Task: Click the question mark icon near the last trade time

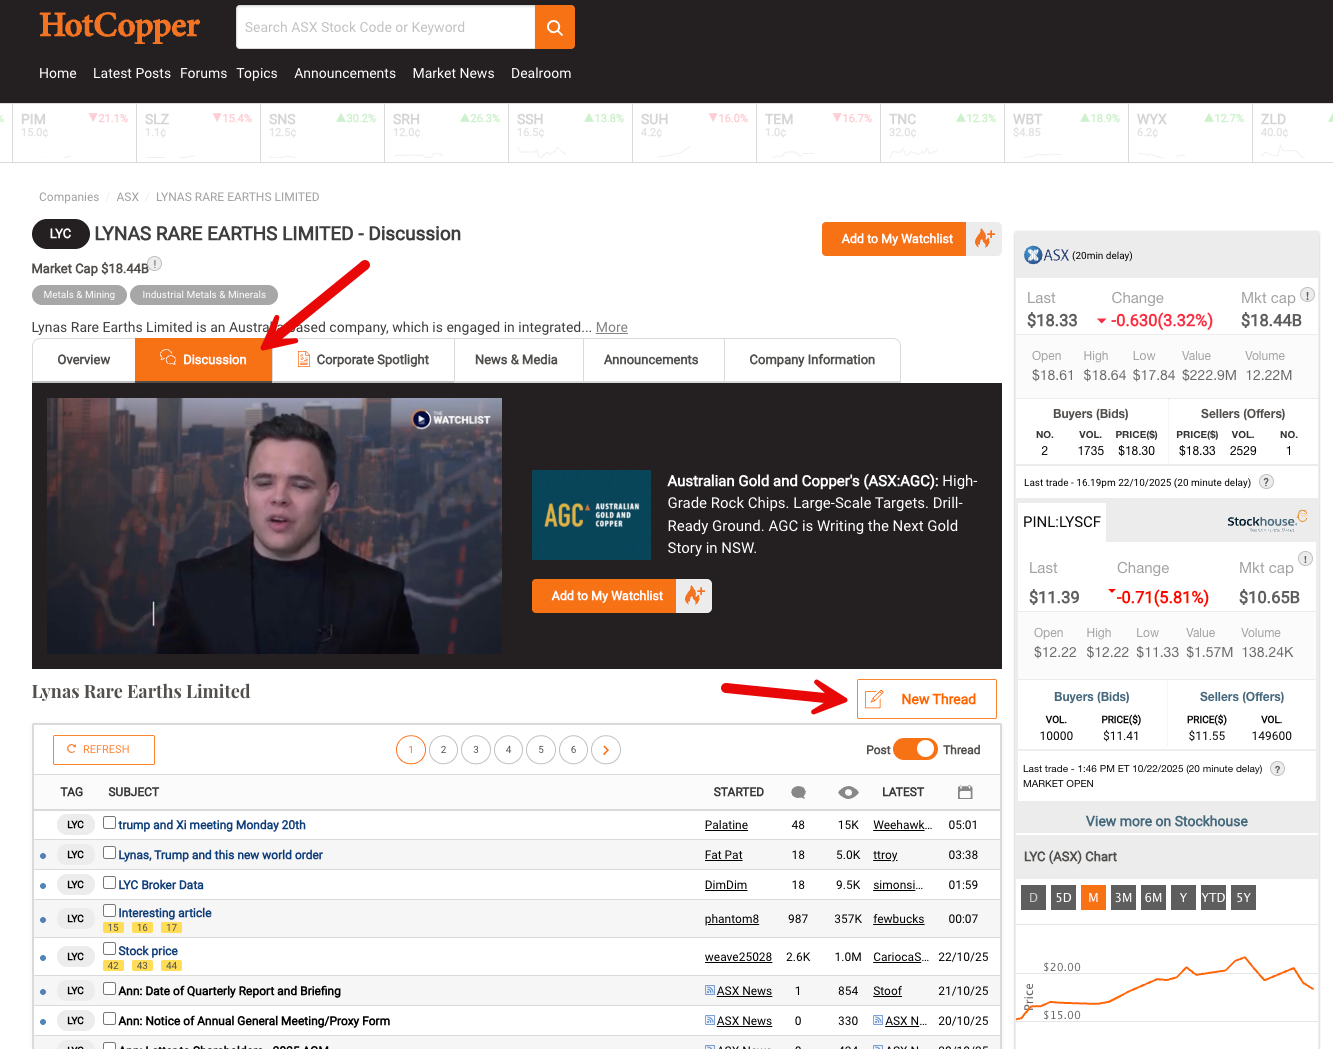Action: coord(1266,481)
